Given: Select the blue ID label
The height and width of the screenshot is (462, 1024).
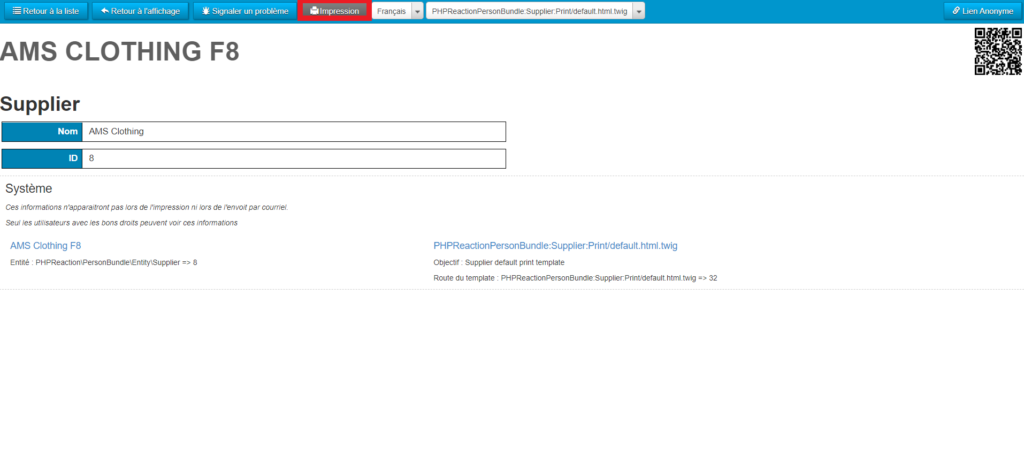Looking at the screenshot, I should [x=42, y=158].
